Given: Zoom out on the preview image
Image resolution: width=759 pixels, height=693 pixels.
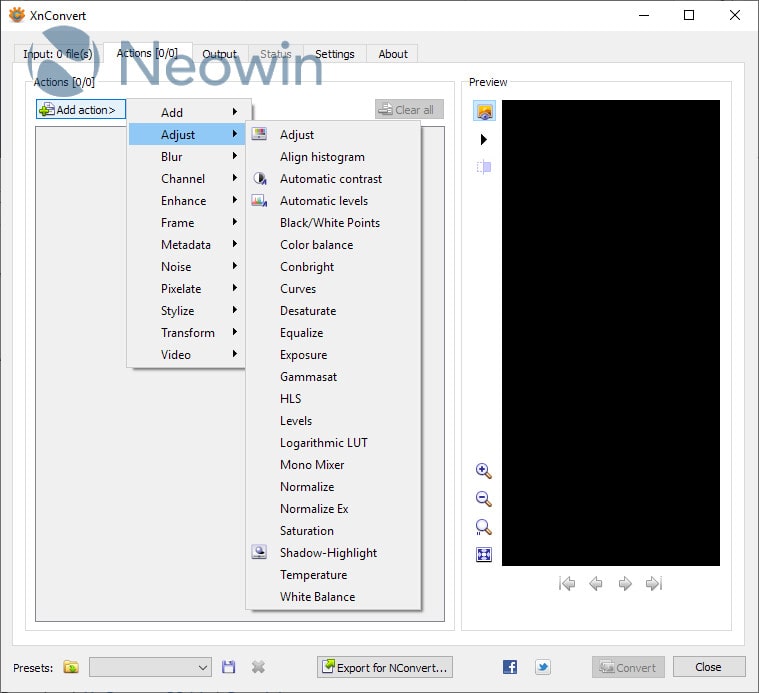Looking at the screenshot, I should click(484, 499).
